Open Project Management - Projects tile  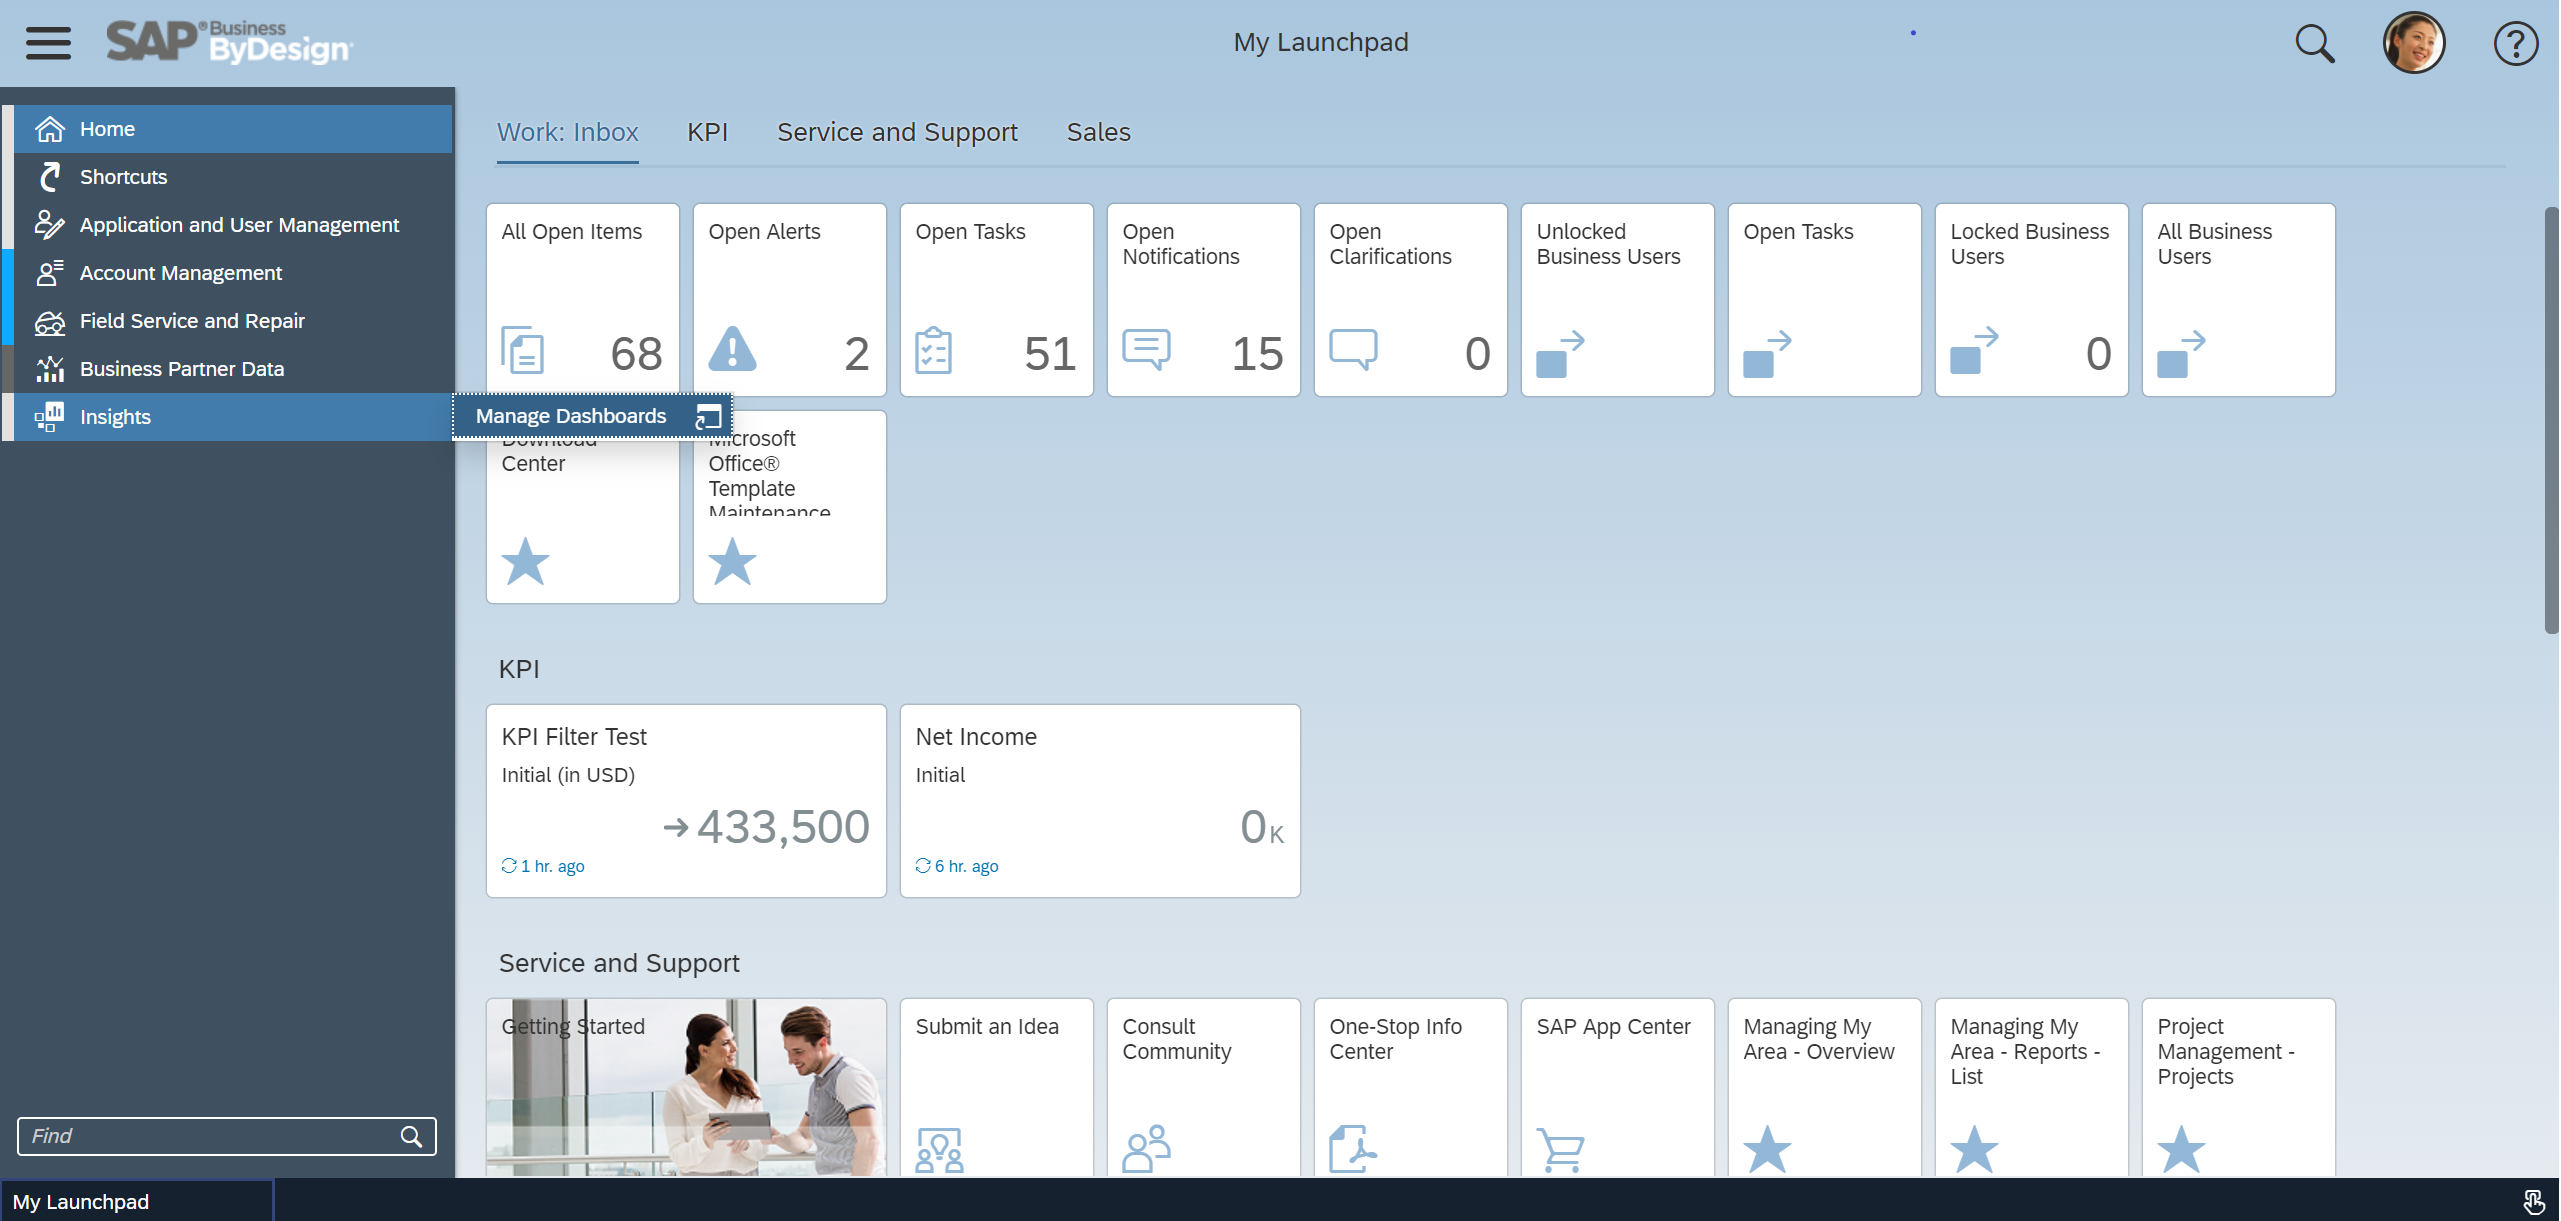pos(2238,1087)
